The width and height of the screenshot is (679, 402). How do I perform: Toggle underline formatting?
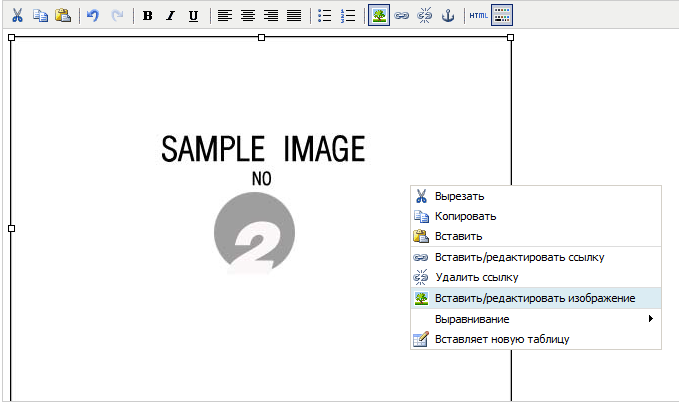tap(194, 16)
